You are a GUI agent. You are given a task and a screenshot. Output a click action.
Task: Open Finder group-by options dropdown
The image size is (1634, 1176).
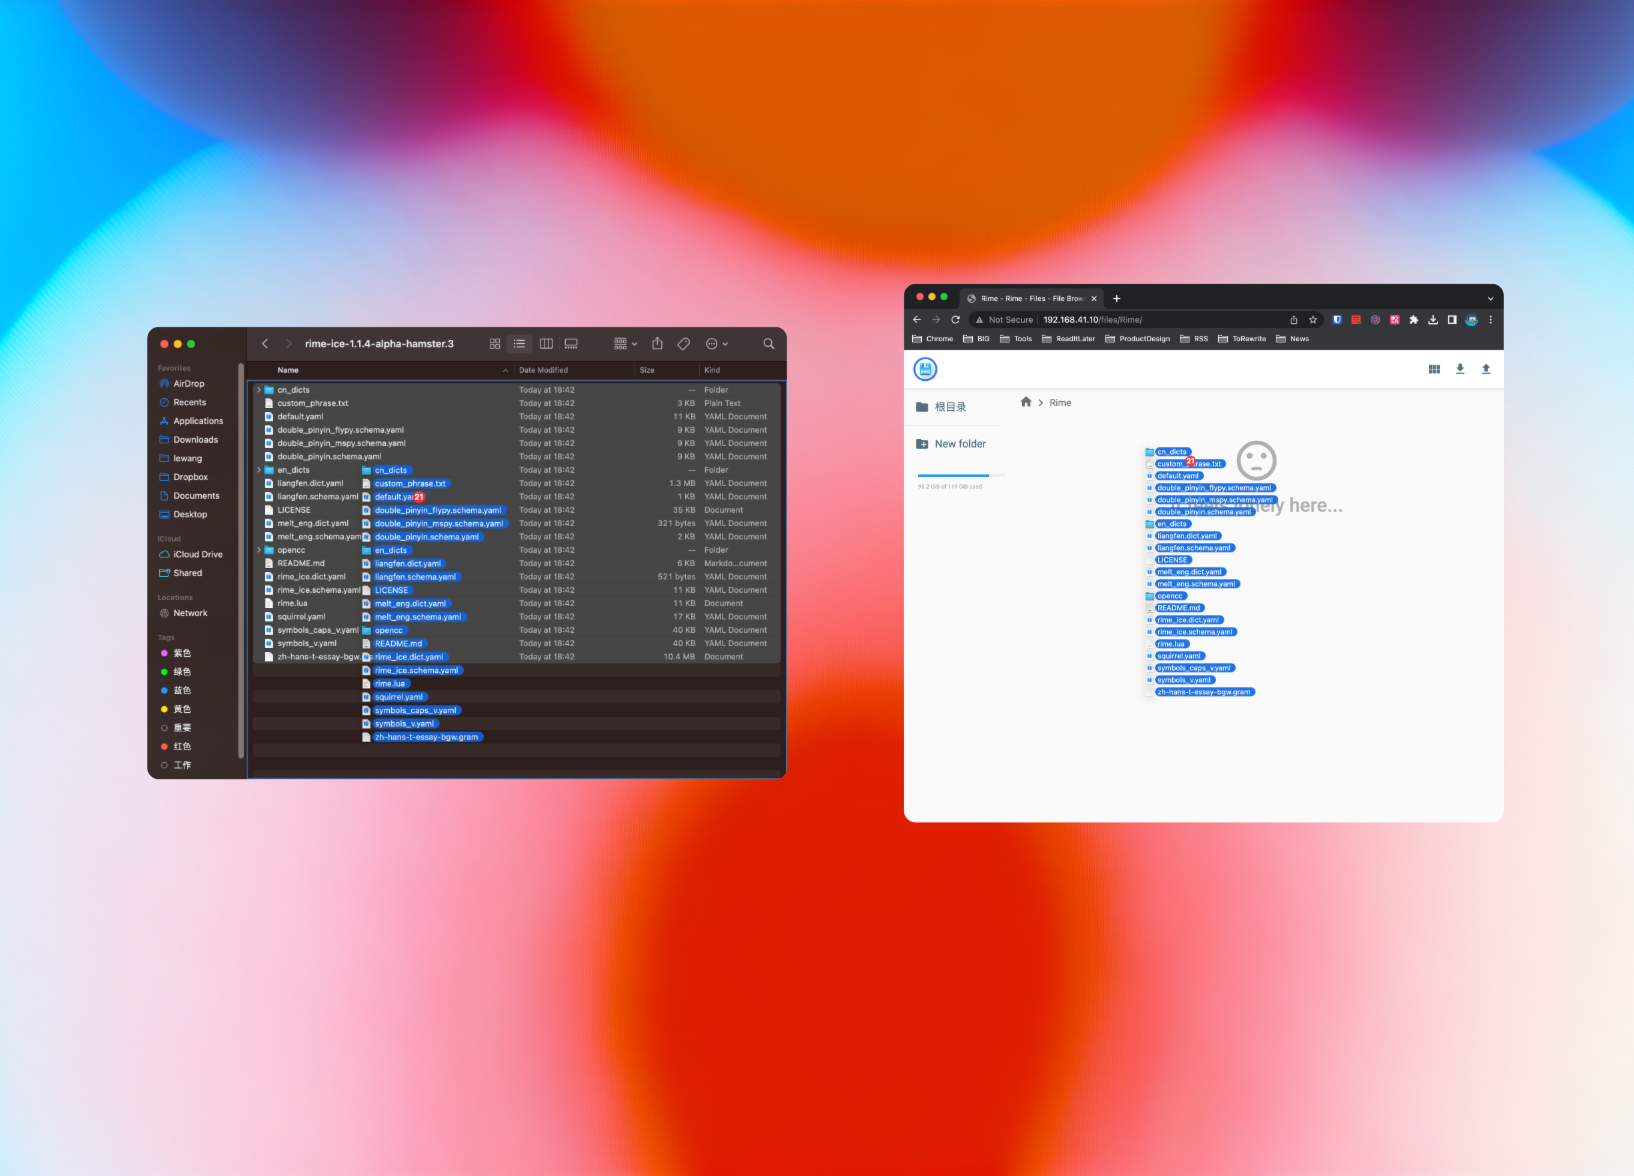click(x=625, y=344)
